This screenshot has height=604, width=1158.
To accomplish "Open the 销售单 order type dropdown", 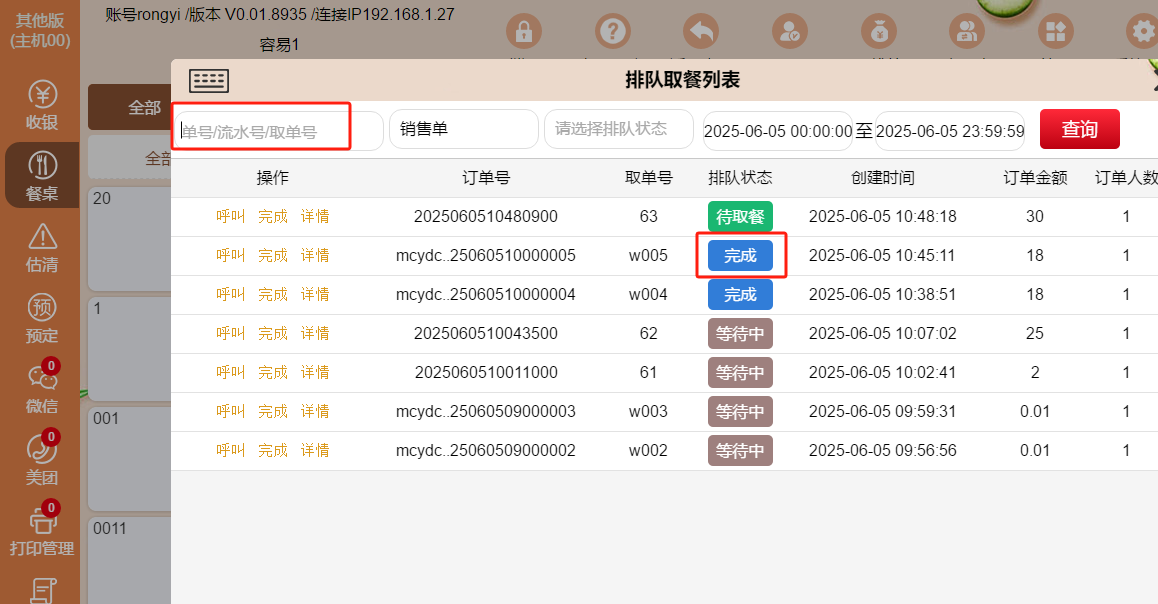I will (464, 129).
